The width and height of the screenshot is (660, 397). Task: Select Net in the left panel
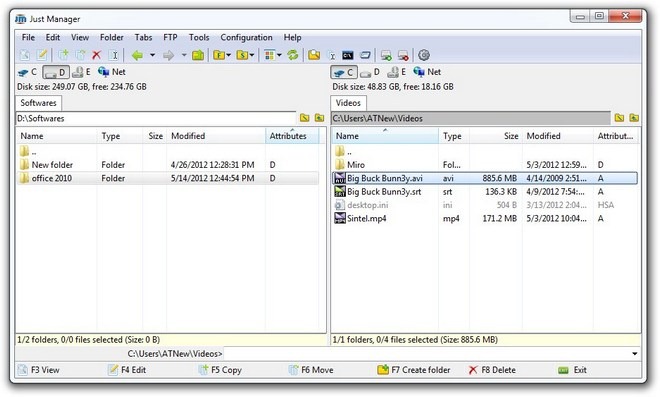112,72
